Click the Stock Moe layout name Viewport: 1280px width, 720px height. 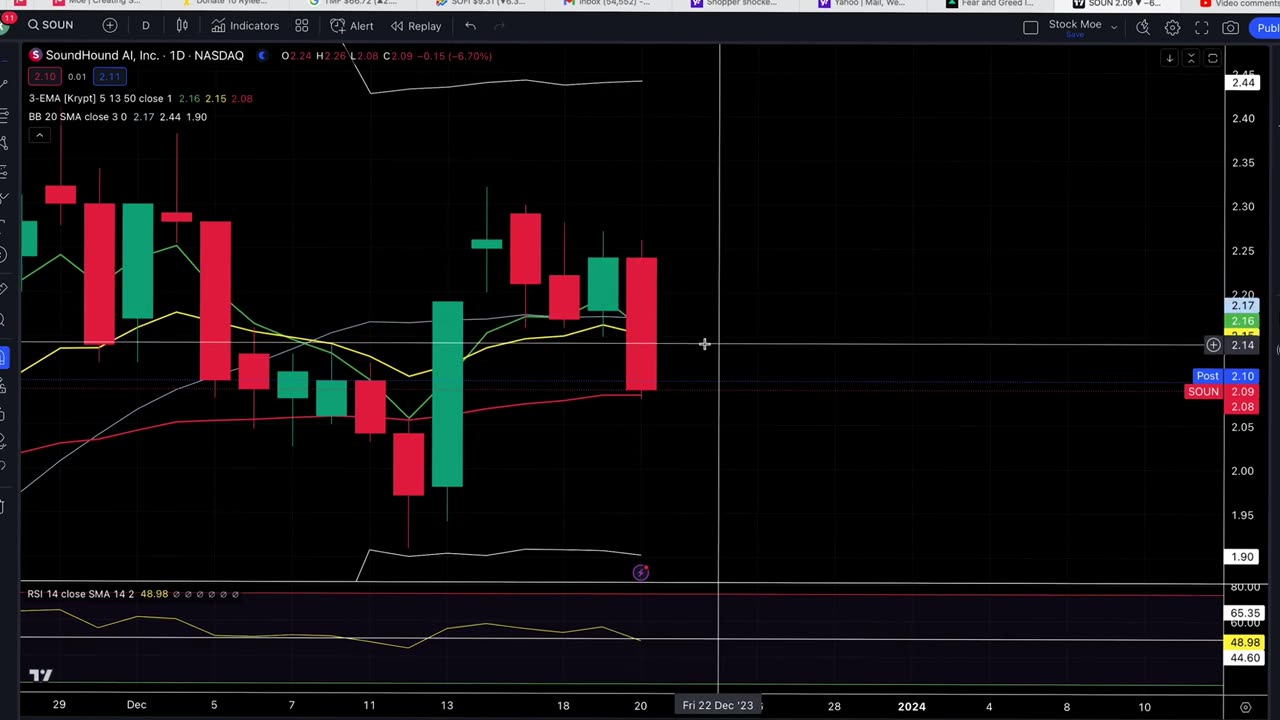(1074, 23)
